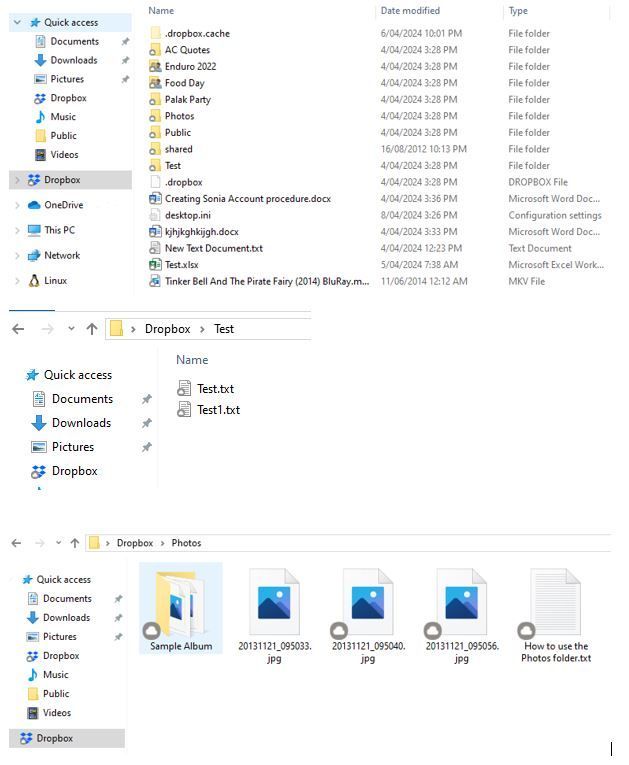Click Dropbox in the Dropbox > Test address bar

click(167, 329)
